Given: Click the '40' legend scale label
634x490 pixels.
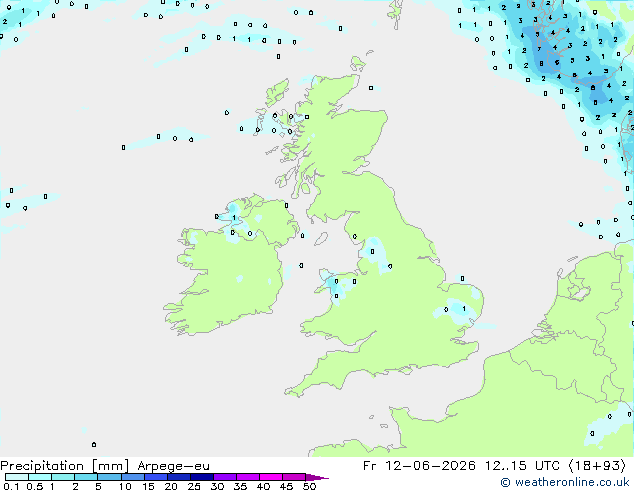Looking at the screenshot, I should [263, 486].
